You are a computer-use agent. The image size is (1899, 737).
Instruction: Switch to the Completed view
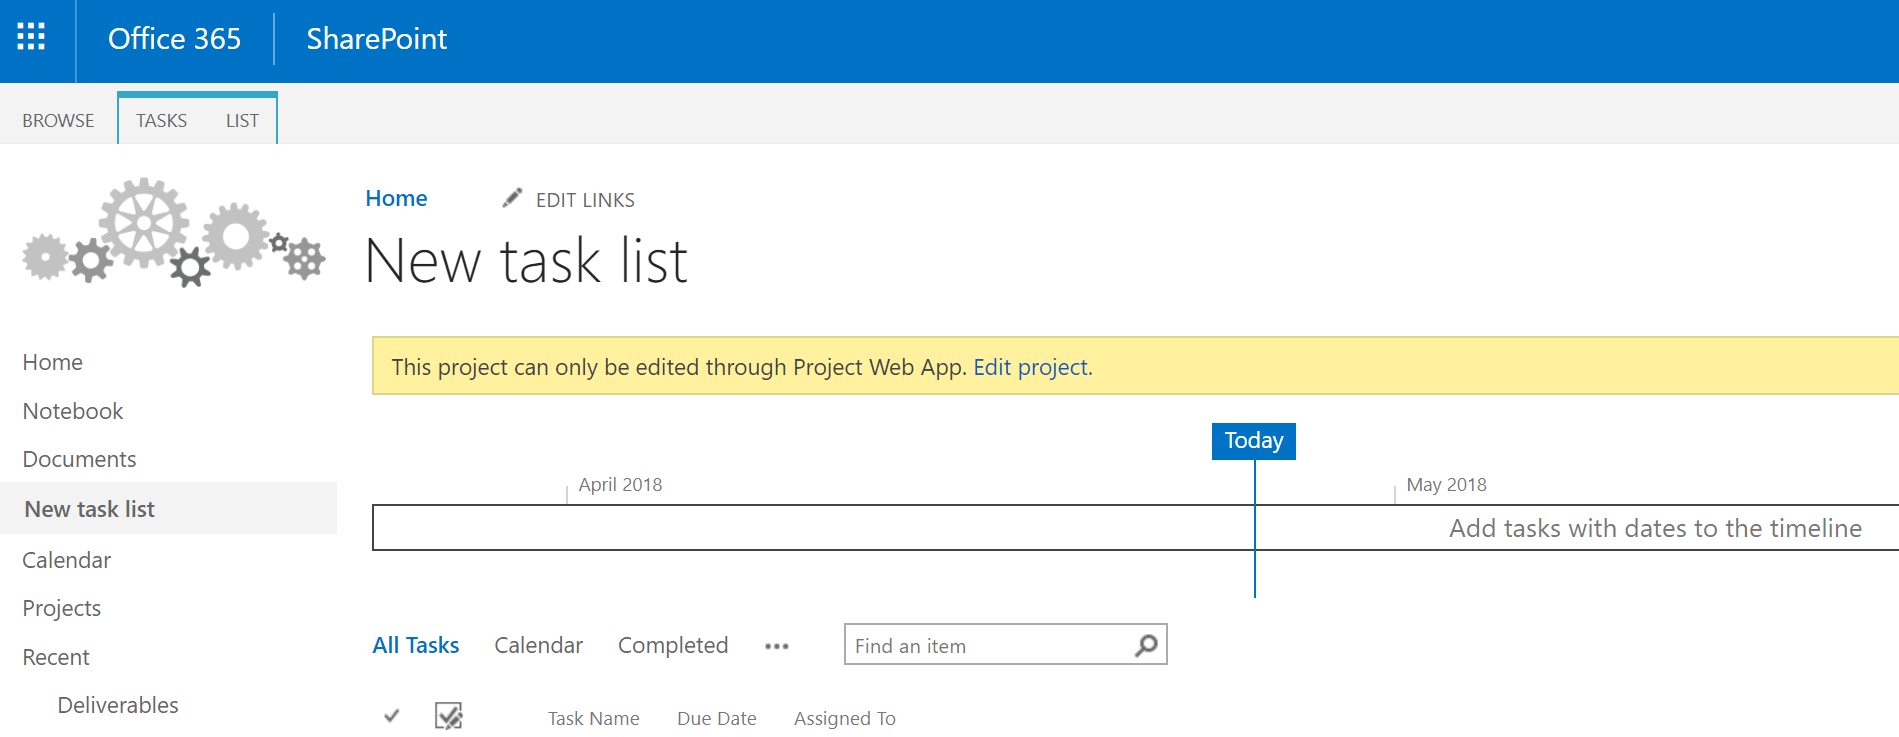coord(673,645)
